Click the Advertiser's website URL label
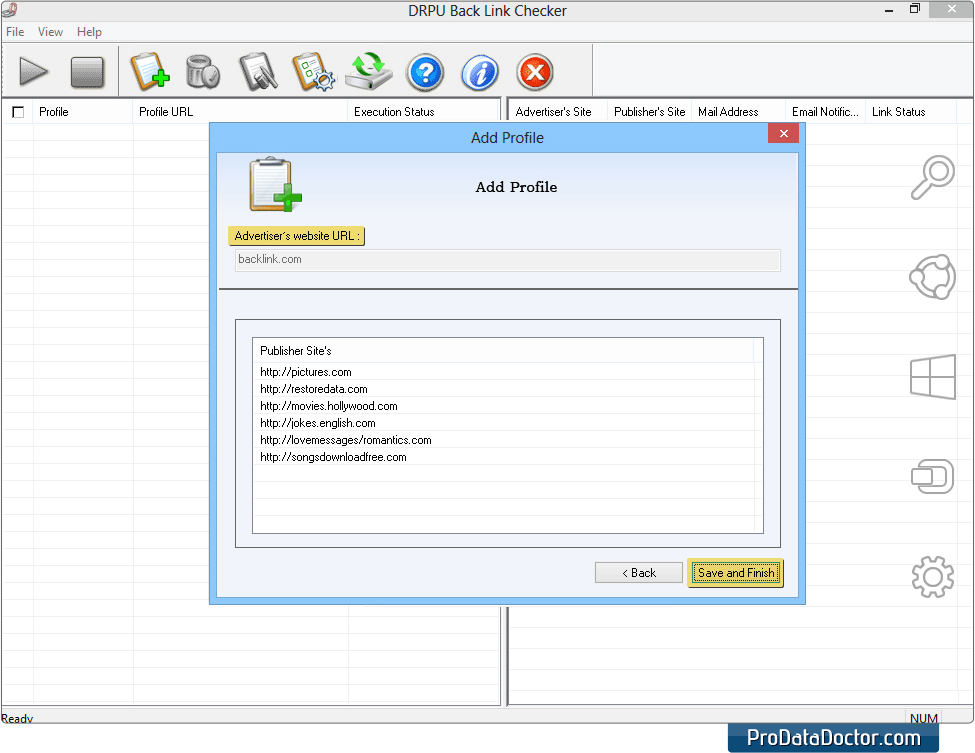 coord(297,236)
